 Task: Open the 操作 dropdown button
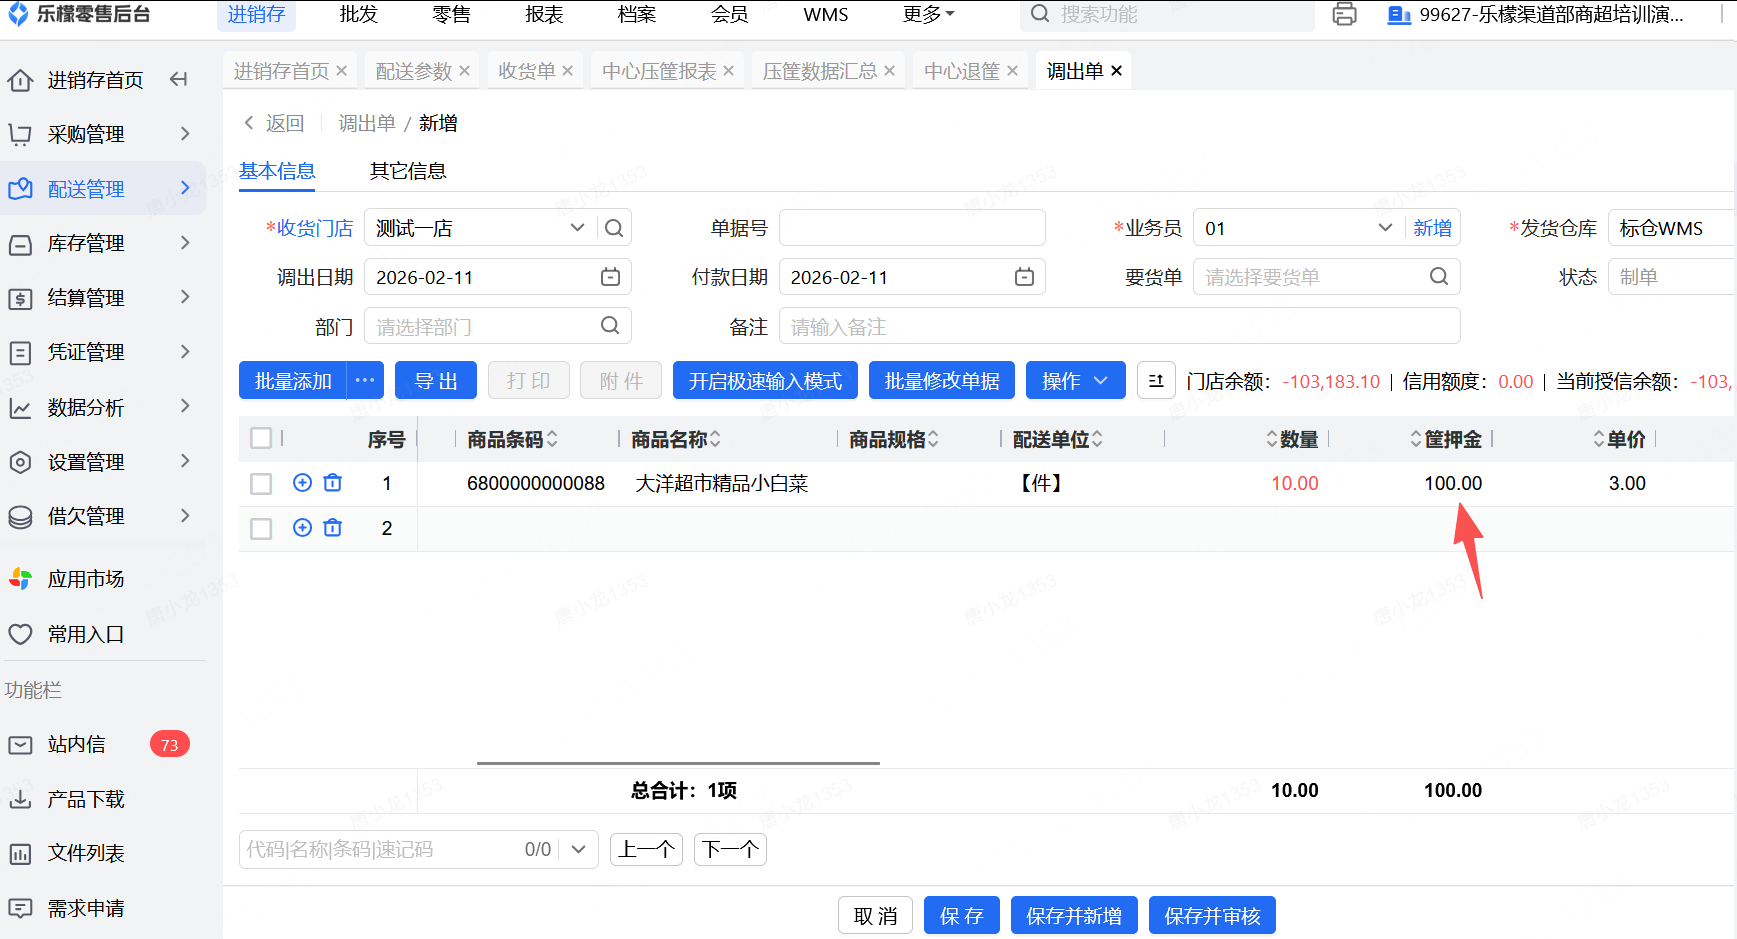point(1075,381)
